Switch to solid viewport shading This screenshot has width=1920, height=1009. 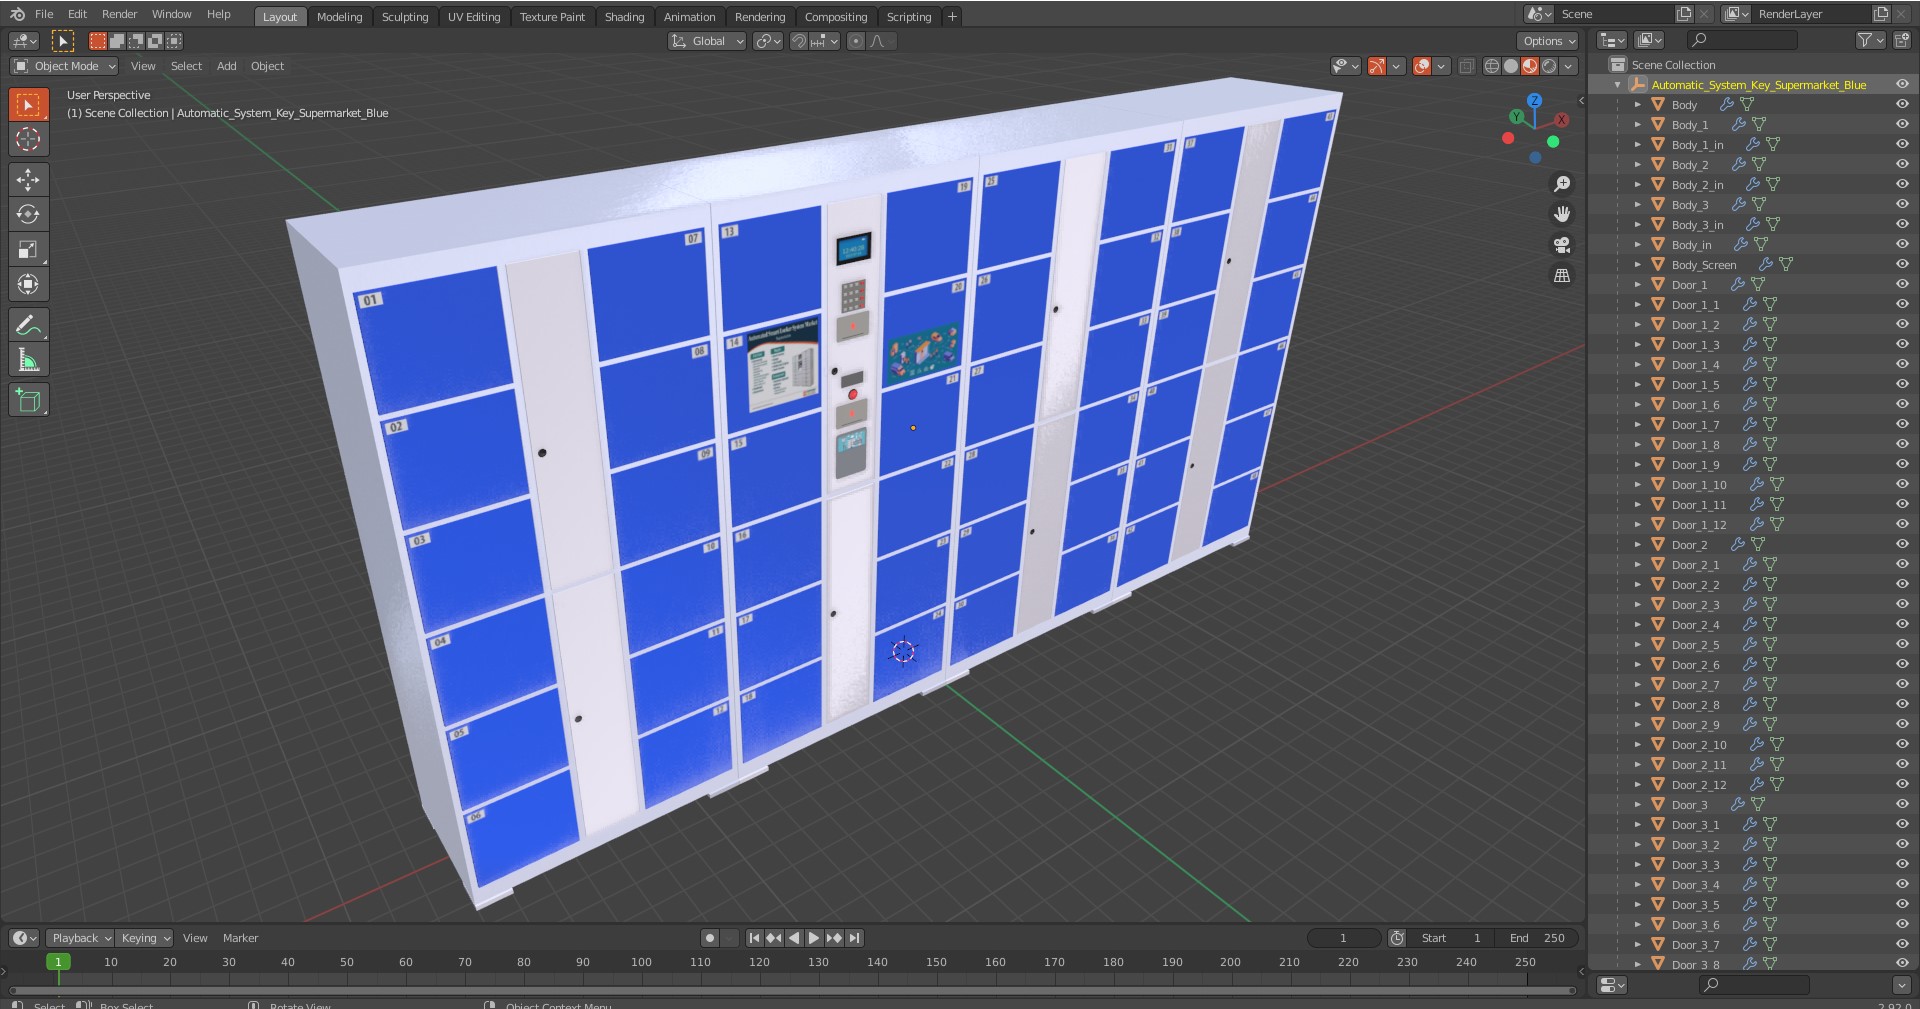(x=1511, y=66)
